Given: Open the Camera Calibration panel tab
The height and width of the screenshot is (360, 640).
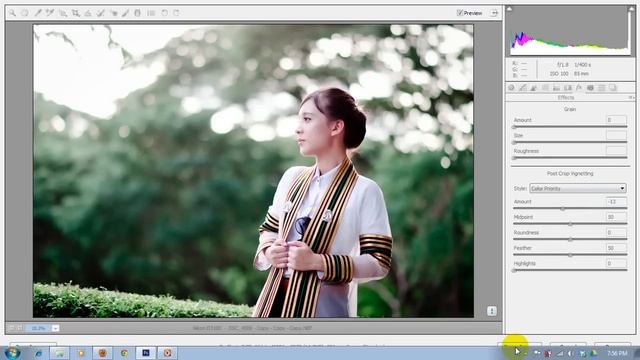Looking at the screenshot, I should [590, 88].
